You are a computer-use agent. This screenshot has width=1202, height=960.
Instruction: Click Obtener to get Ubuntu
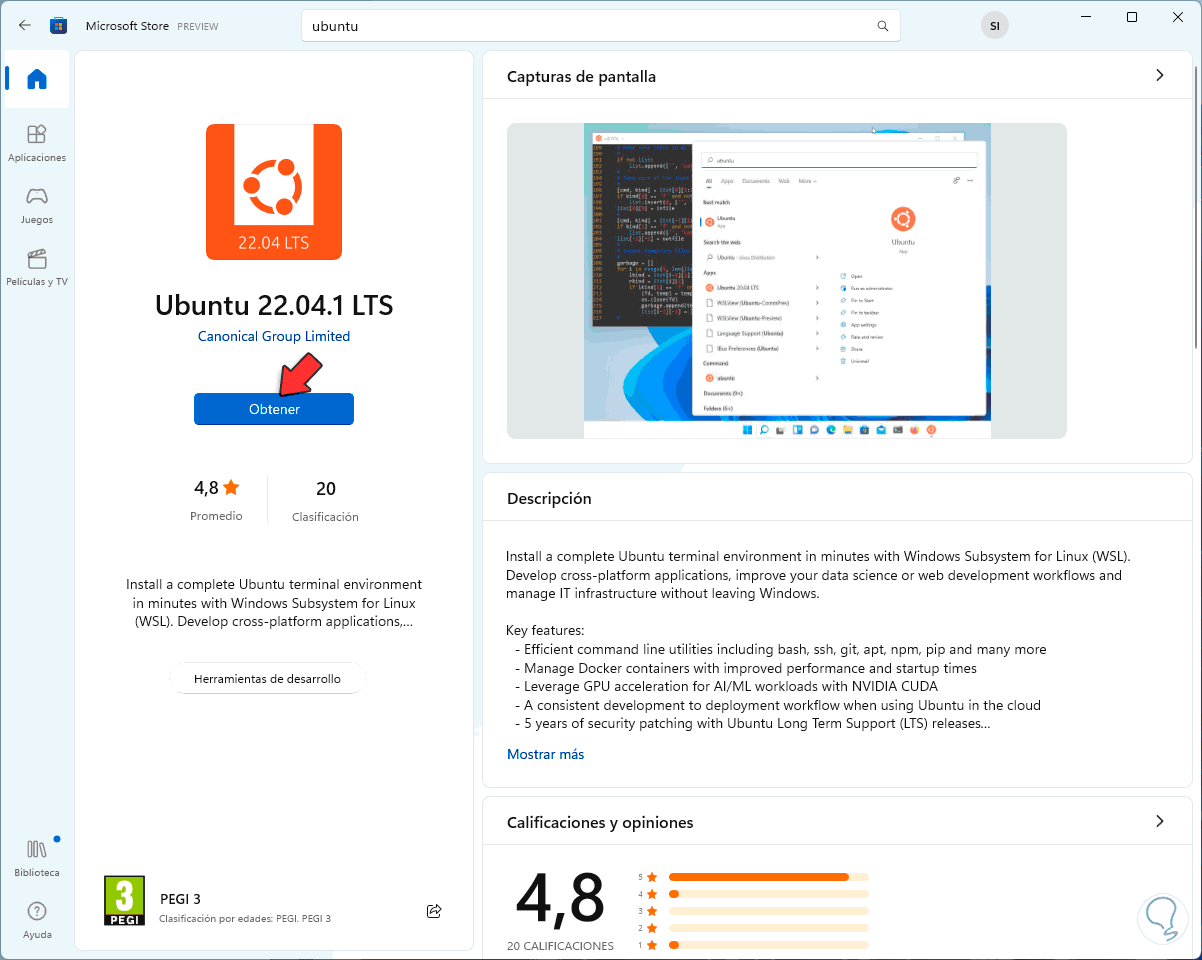[x=274, y=409]
